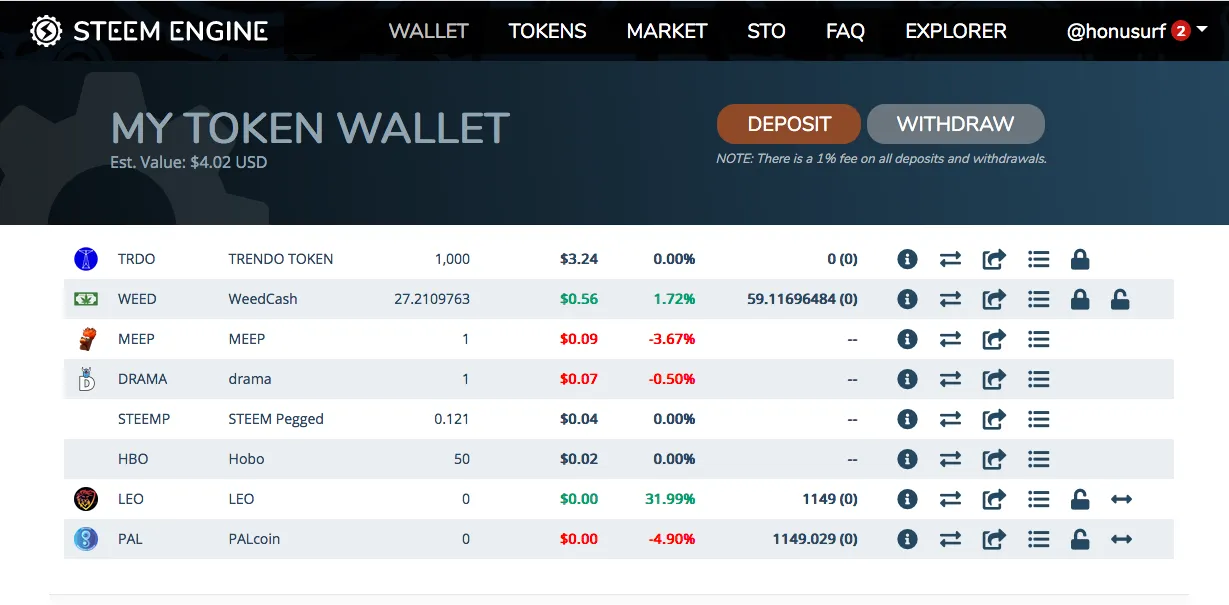Stake TRDO with the closed lock icon
The width and height of the screenshot is (1229, 605).
pos(1080,259)
